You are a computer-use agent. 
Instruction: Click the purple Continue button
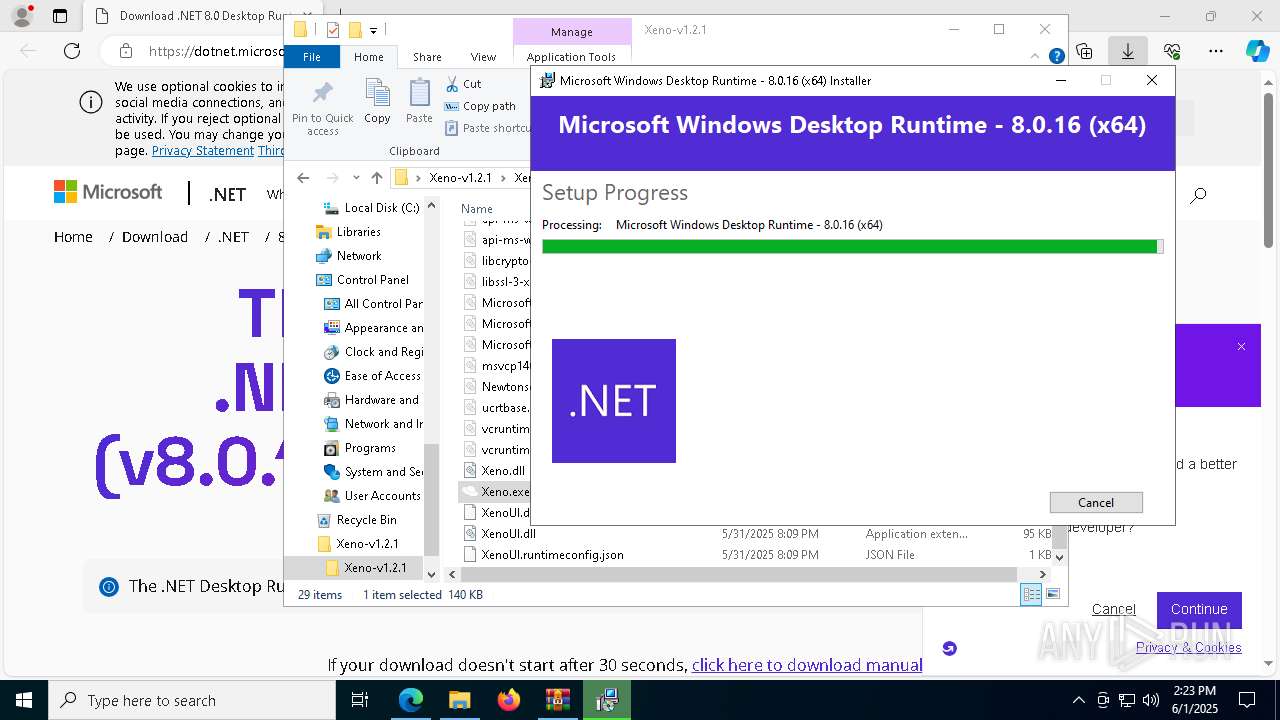1199,609
